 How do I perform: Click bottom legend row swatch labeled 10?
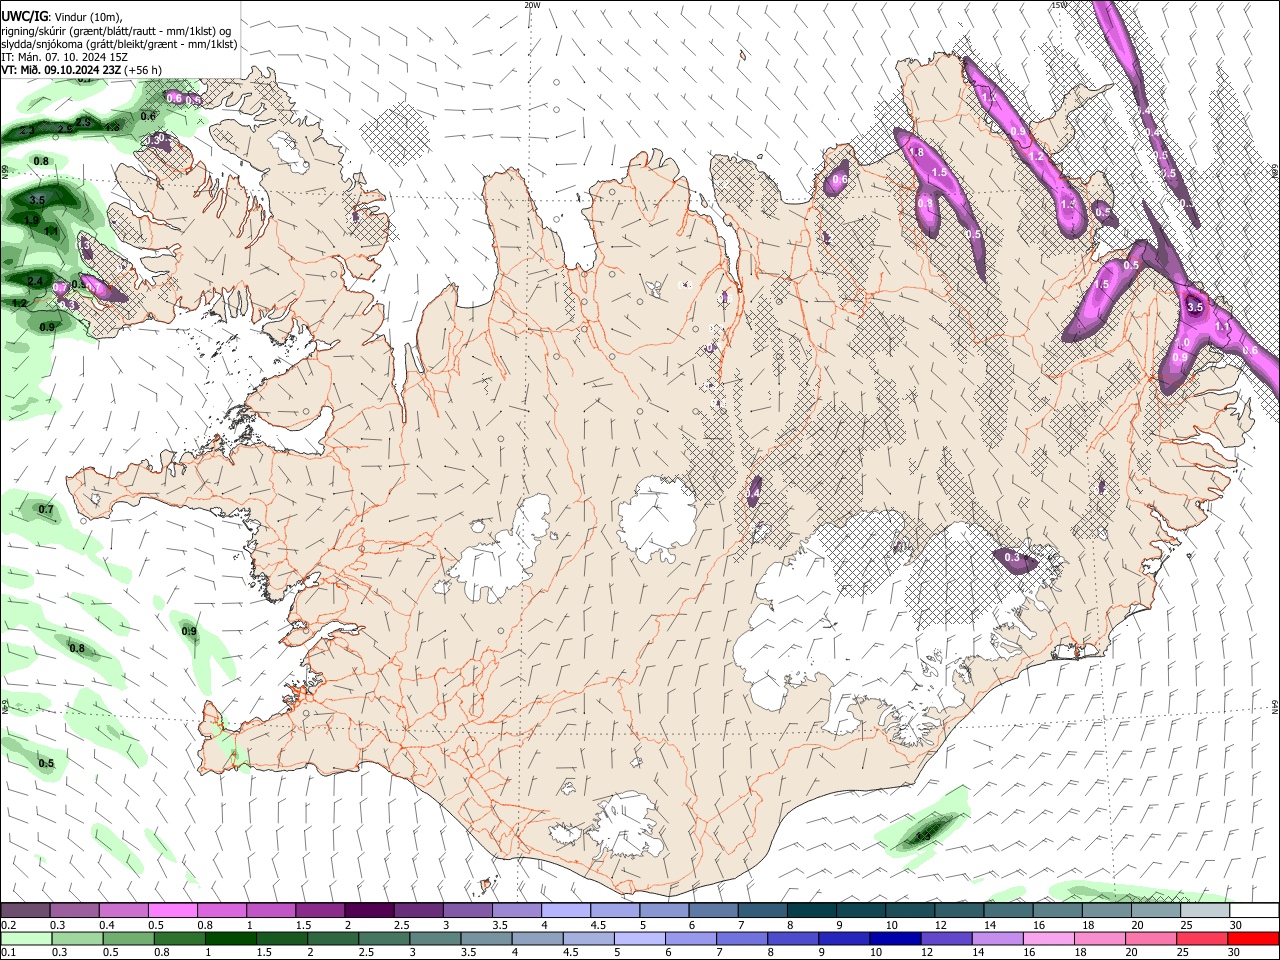pyautogui.click(x=895, y=939)
